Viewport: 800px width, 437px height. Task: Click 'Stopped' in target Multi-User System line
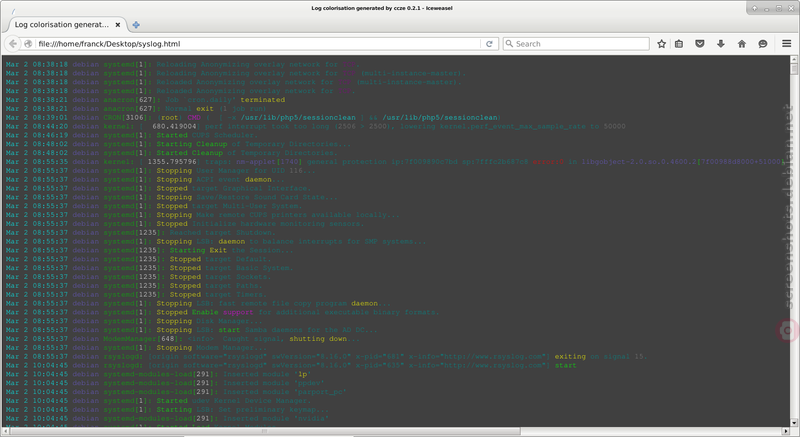click(172, 206)
